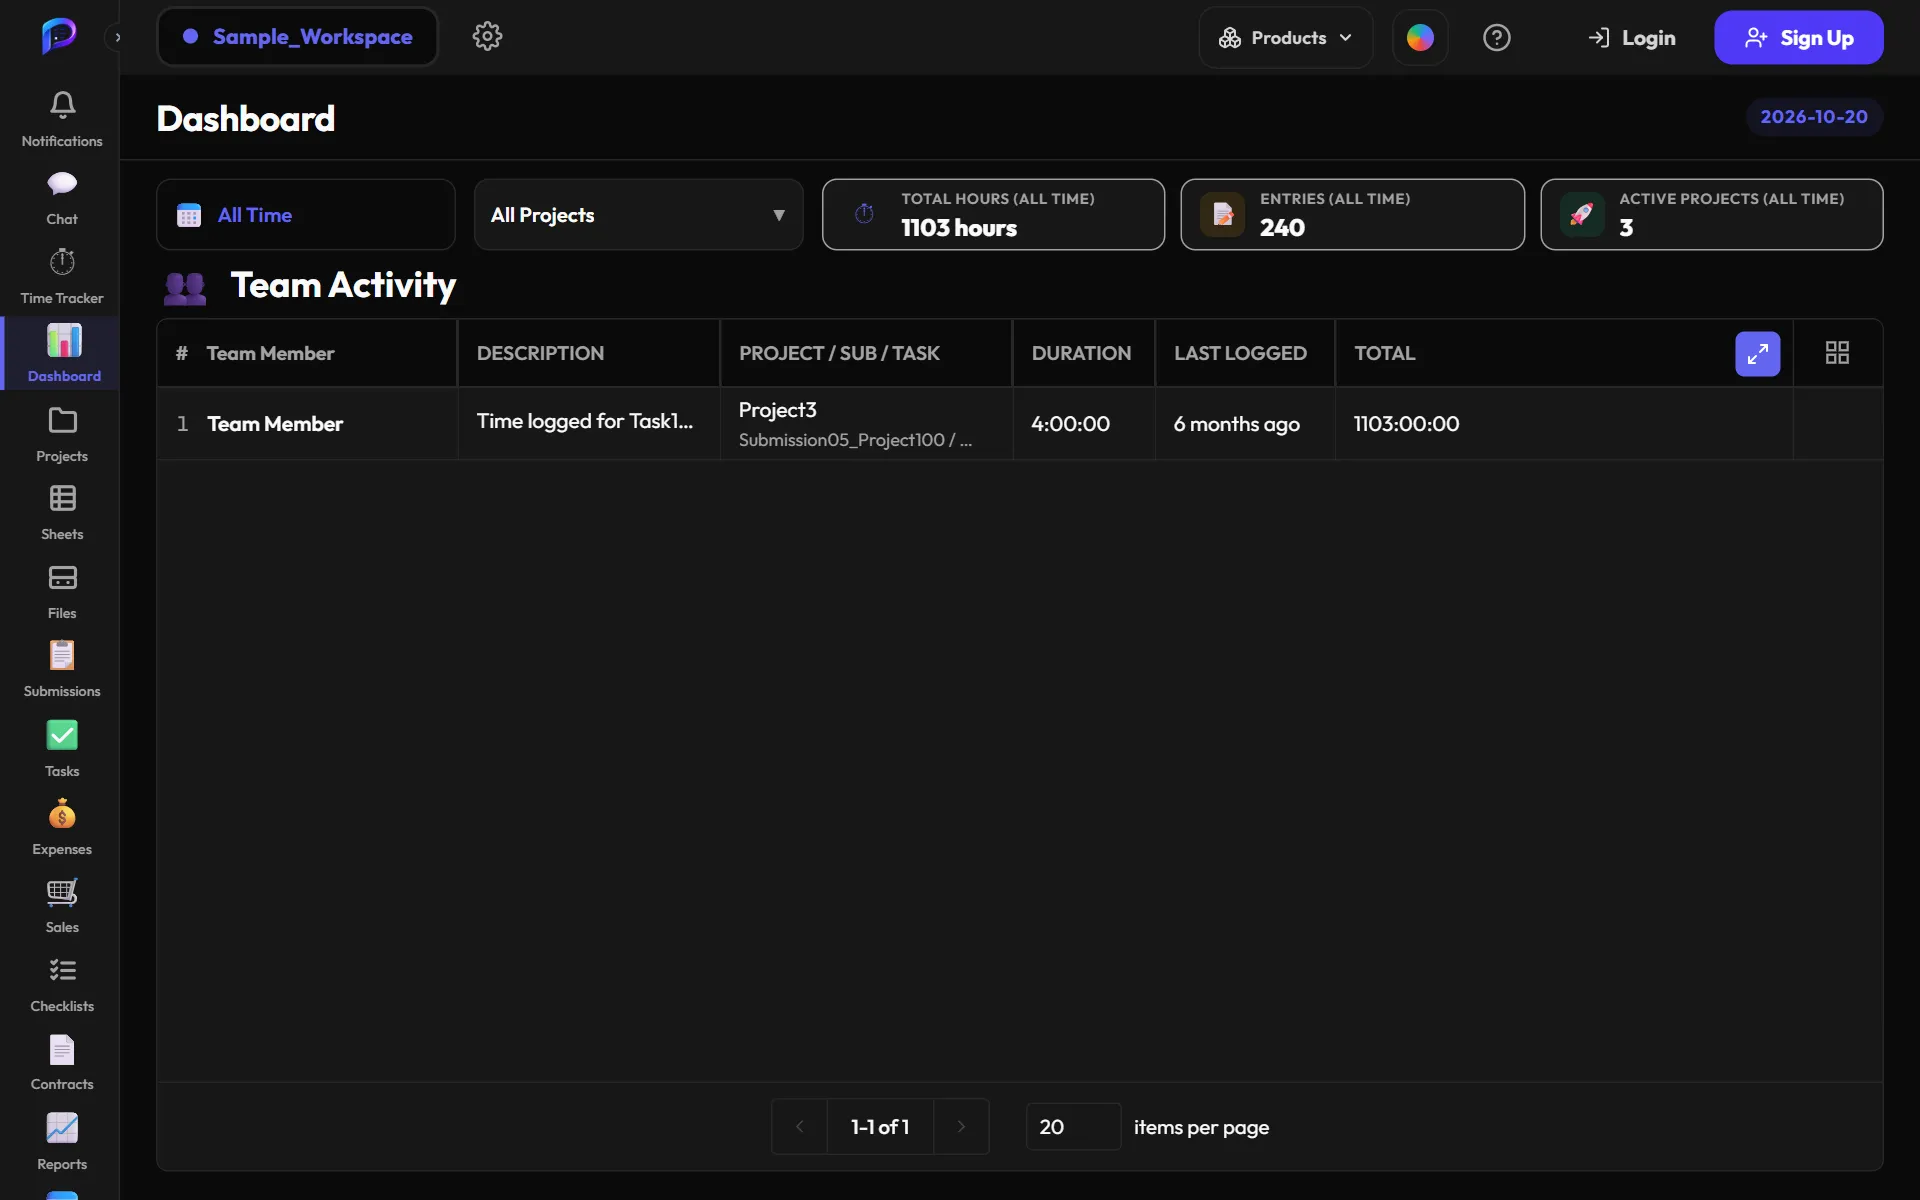Viewport: 1920px width, 1200px height.
Task: Click the color theme wheel
Action: (1420, 38)
